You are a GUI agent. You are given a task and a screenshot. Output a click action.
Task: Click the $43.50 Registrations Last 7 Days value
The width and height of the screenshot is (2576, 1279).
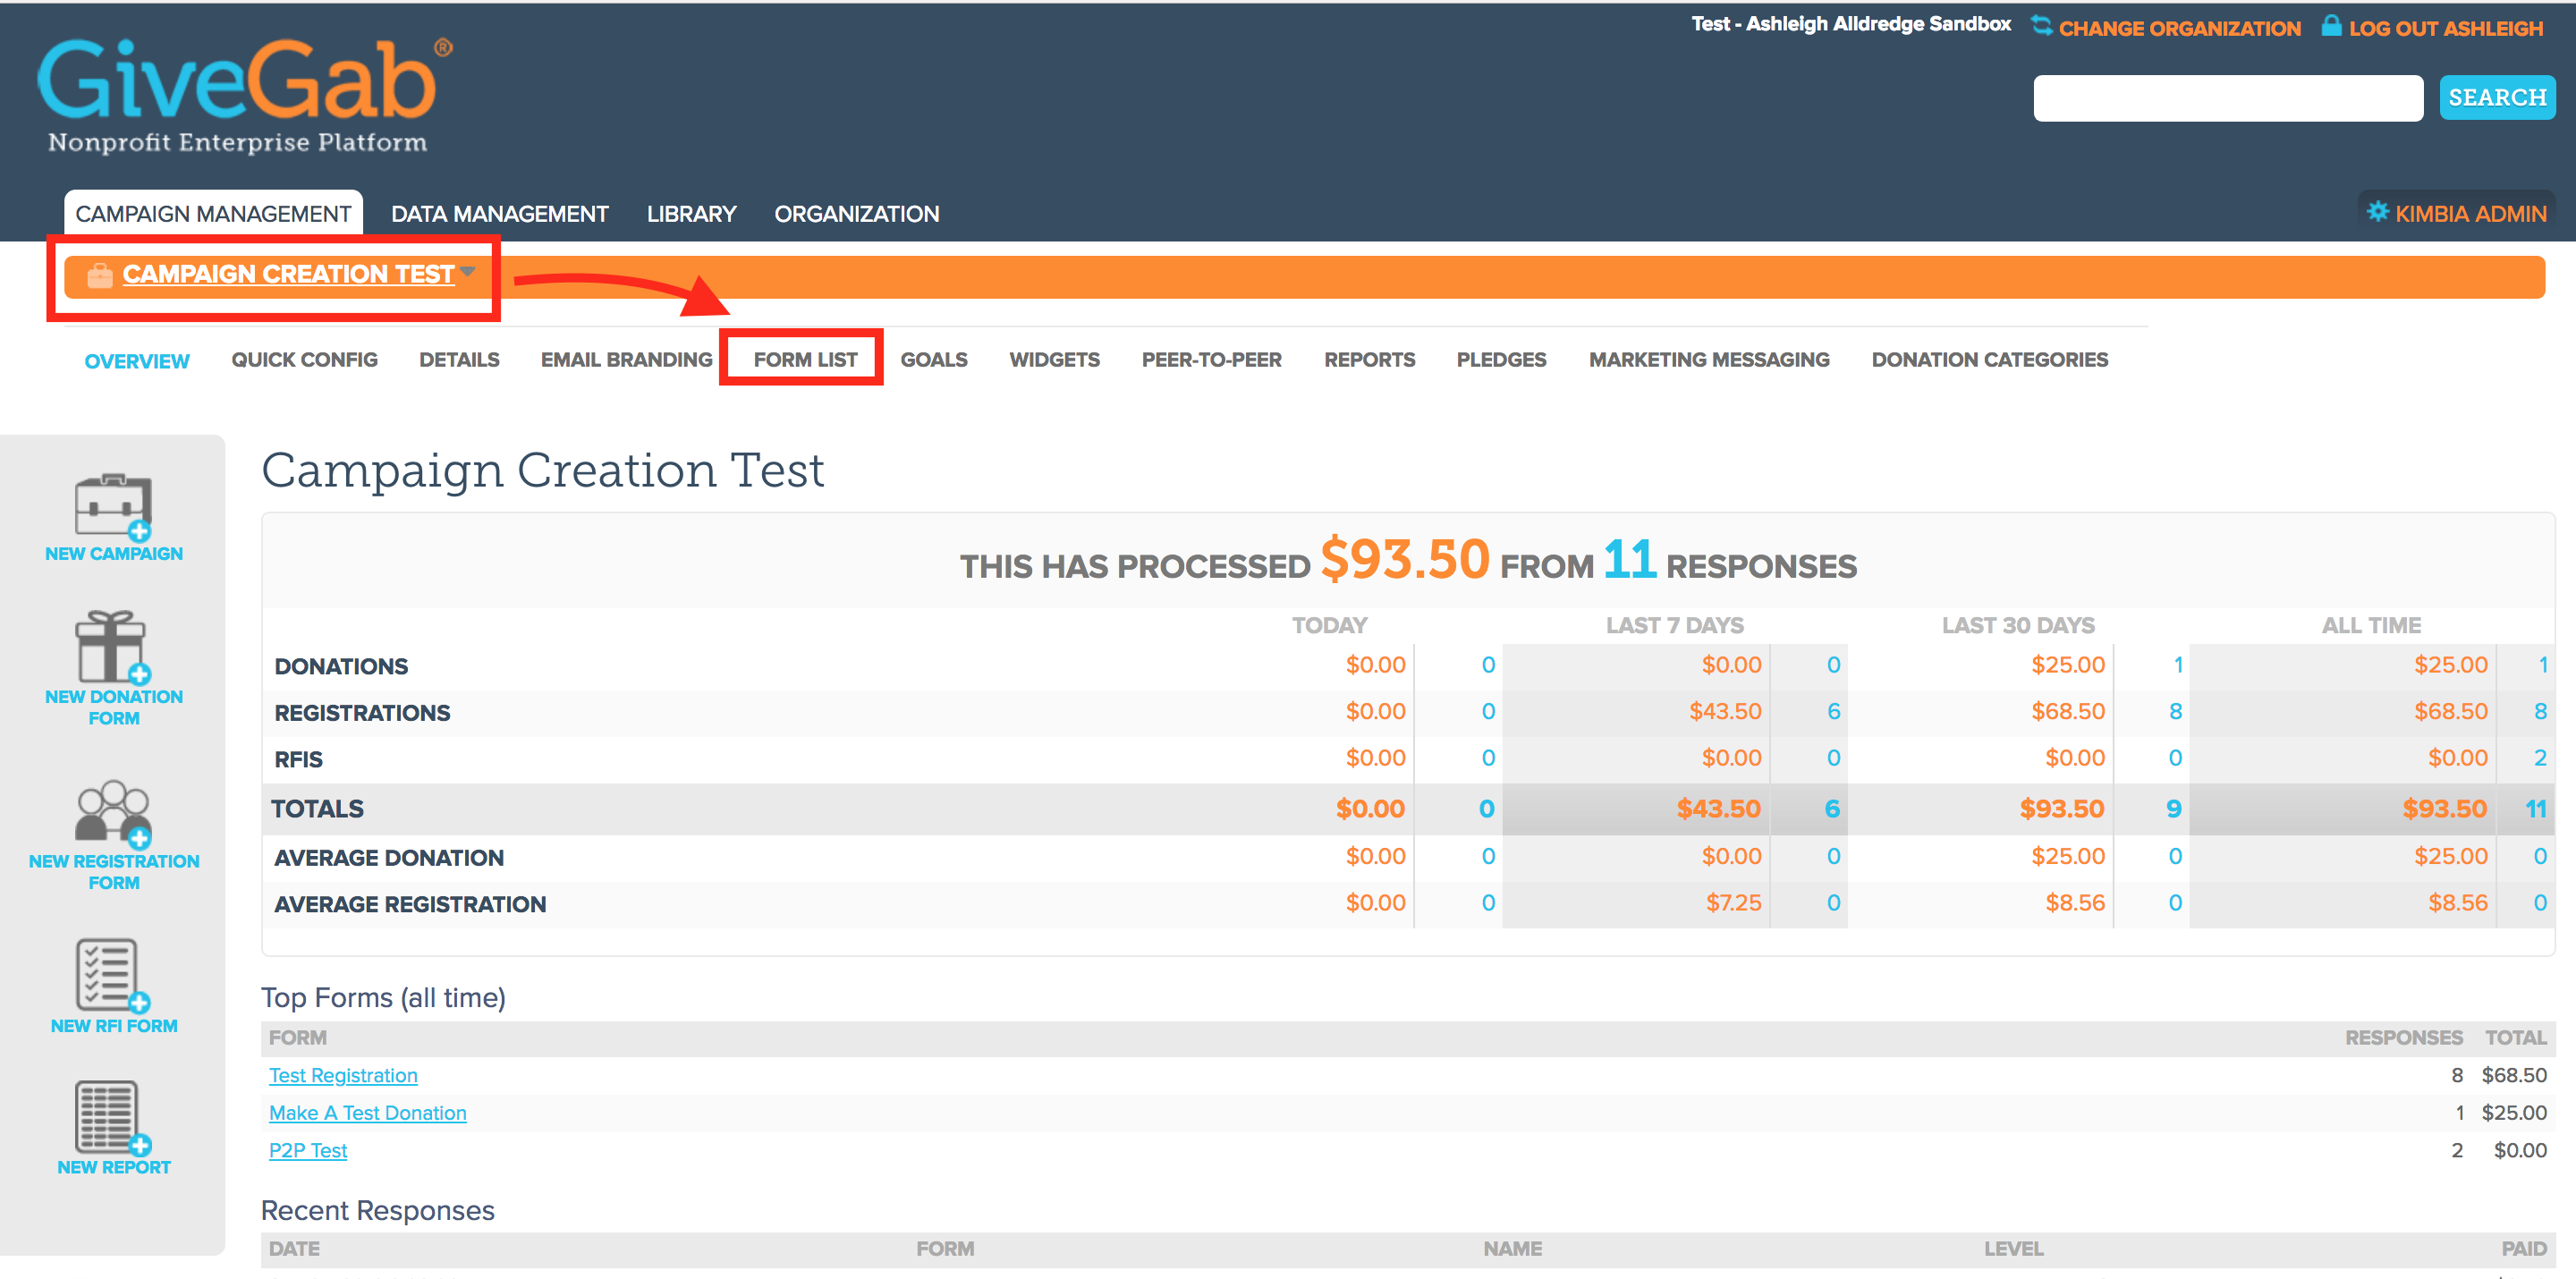1725,712
